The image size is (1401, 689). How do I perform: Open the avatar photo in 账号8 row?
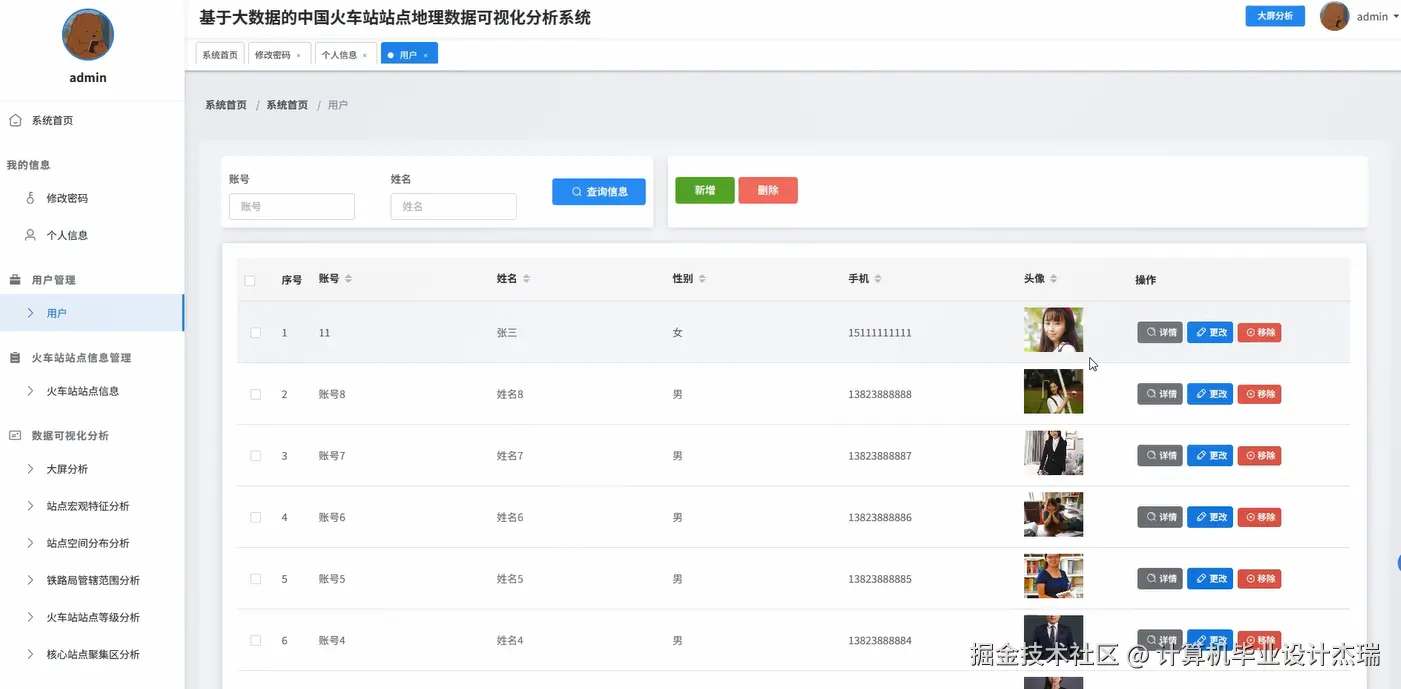coord(1053,392)
